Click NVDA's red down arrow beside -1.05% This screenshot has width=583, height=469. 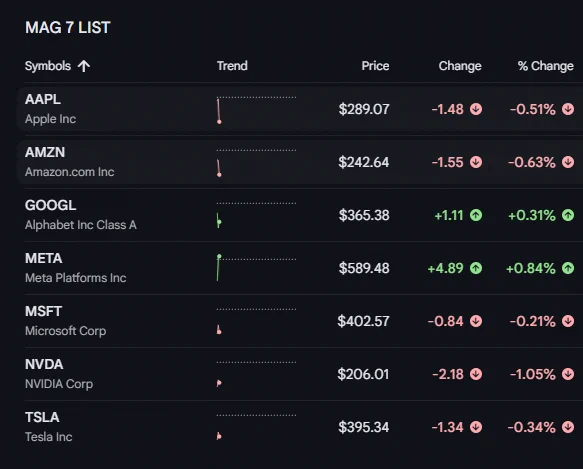(568, 374)
